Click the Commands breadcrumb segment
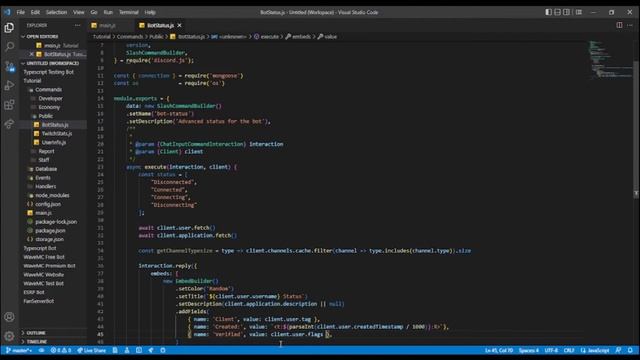640x360 pixels. point(130,37)
